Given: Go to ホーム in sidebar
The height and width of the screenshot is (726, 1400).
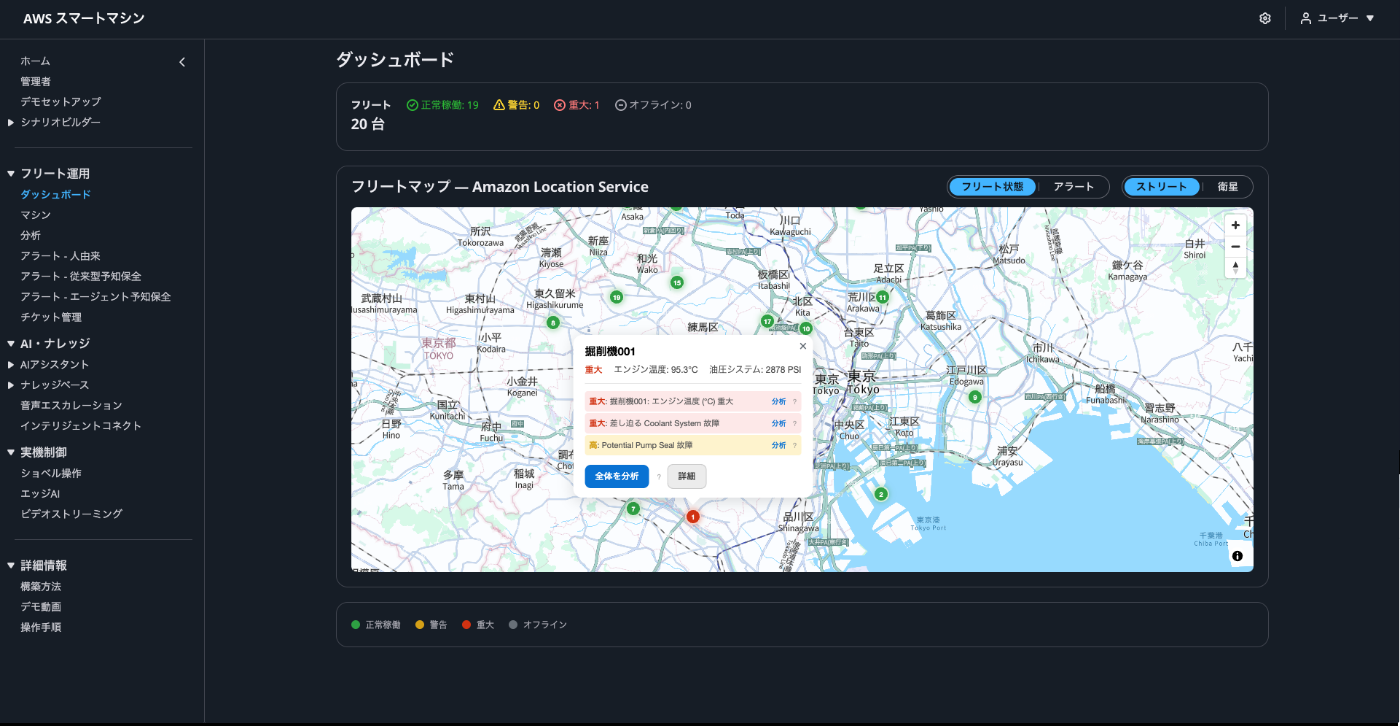Looking at the screenshot, I should (35, 61).
